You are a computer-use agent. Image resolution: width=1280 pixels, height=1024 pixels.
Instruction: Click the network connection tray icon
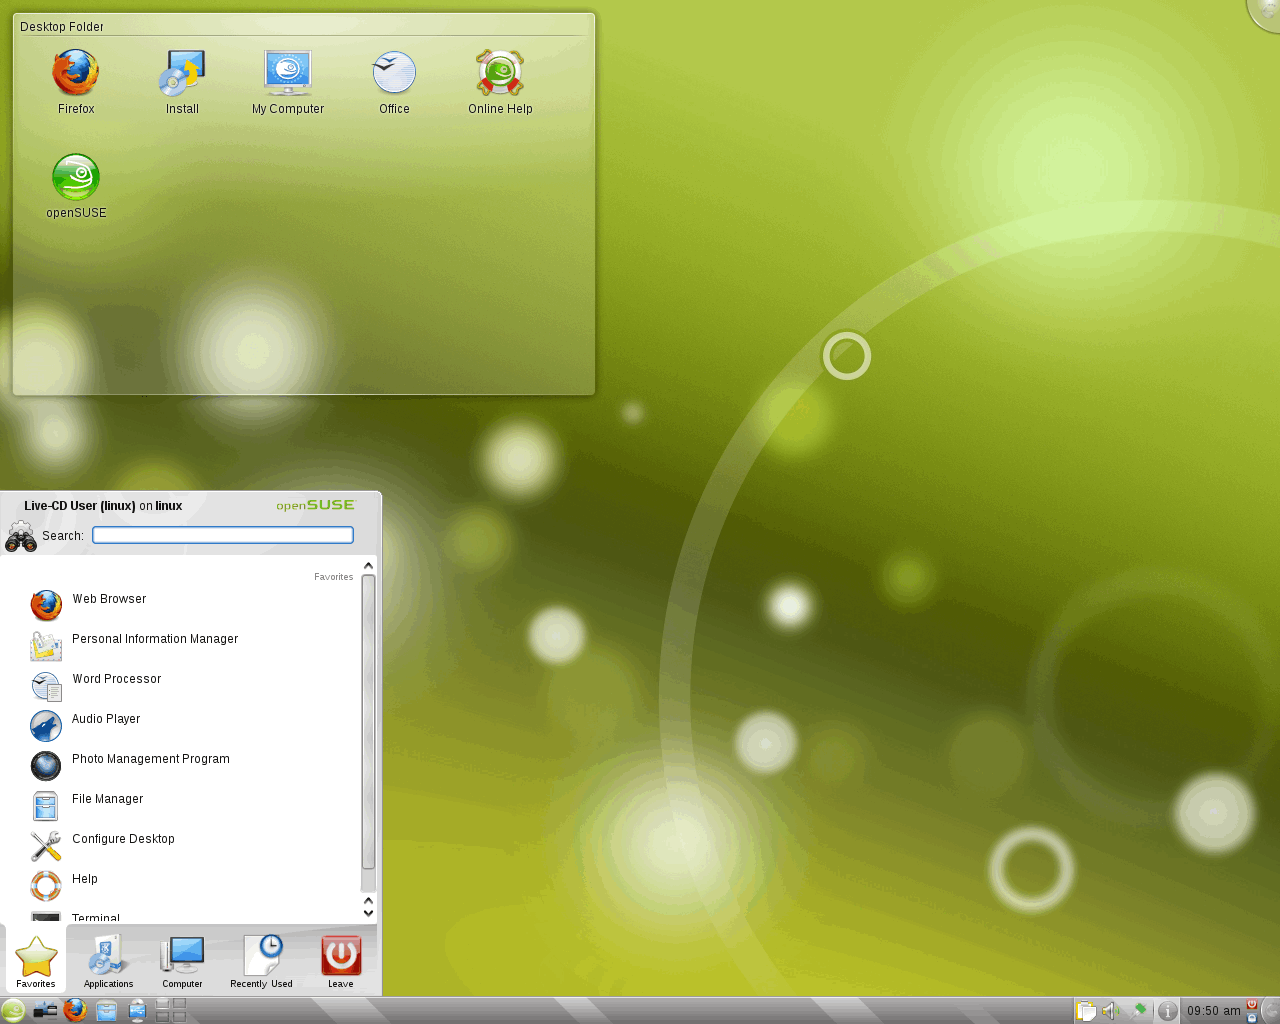click(1138, 1011)
